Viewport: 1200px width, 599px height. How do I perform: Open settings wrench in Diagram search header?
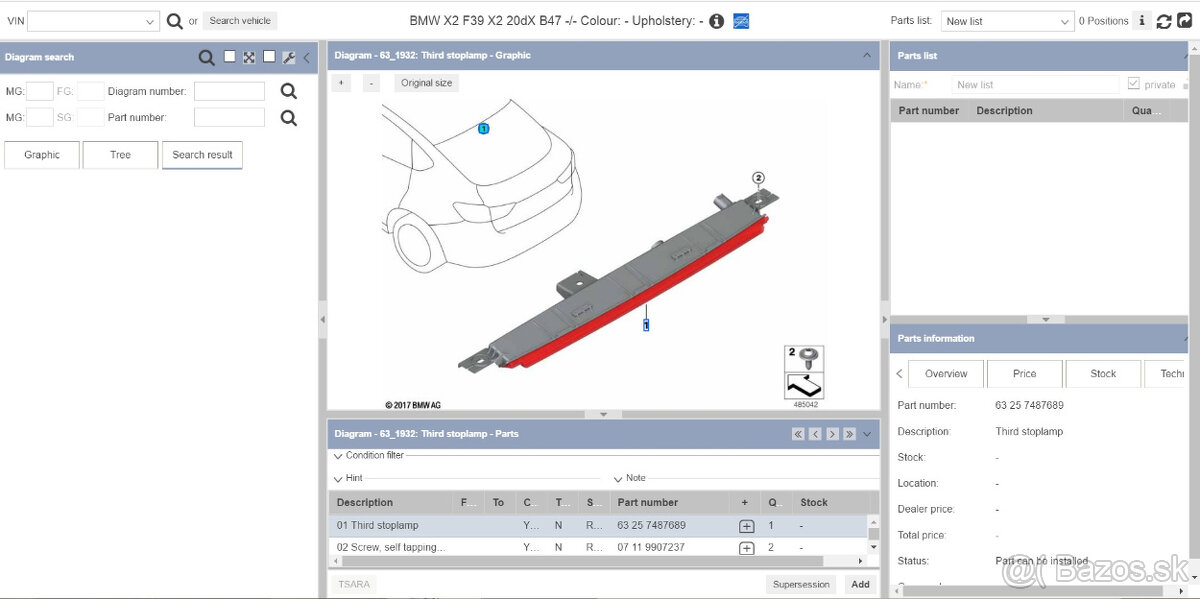click(x=288, y=58)
